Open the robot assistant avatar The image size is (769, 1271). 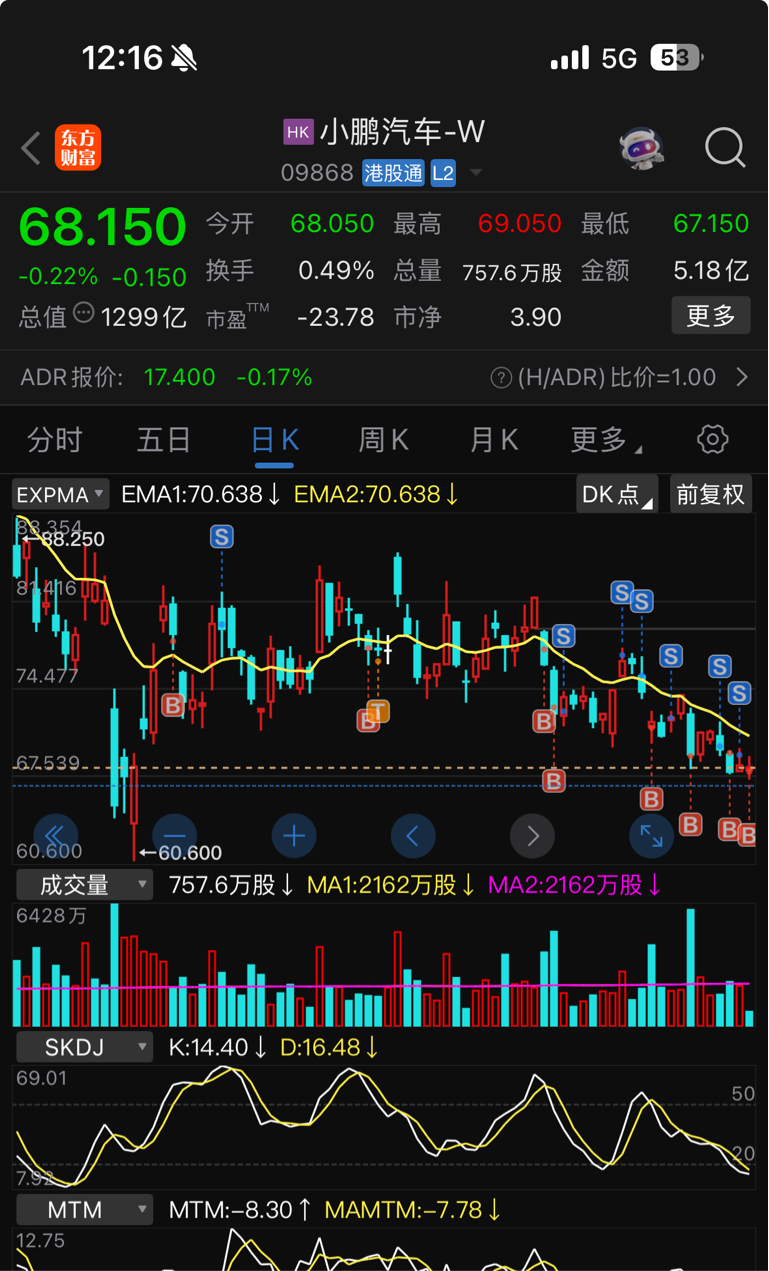point(641,148)
